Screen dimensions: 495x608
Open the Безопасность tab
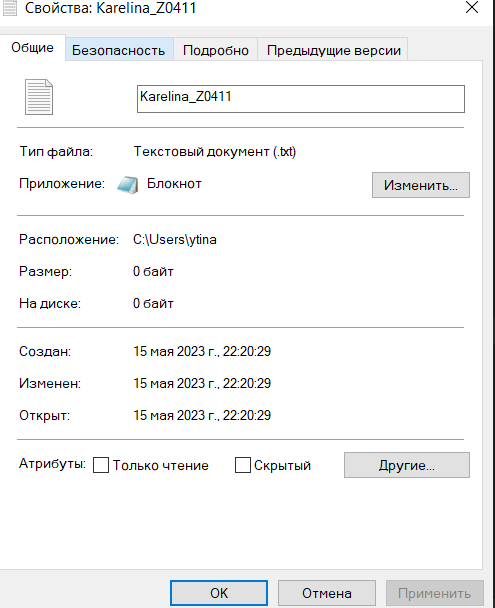(x=119, y=50)
